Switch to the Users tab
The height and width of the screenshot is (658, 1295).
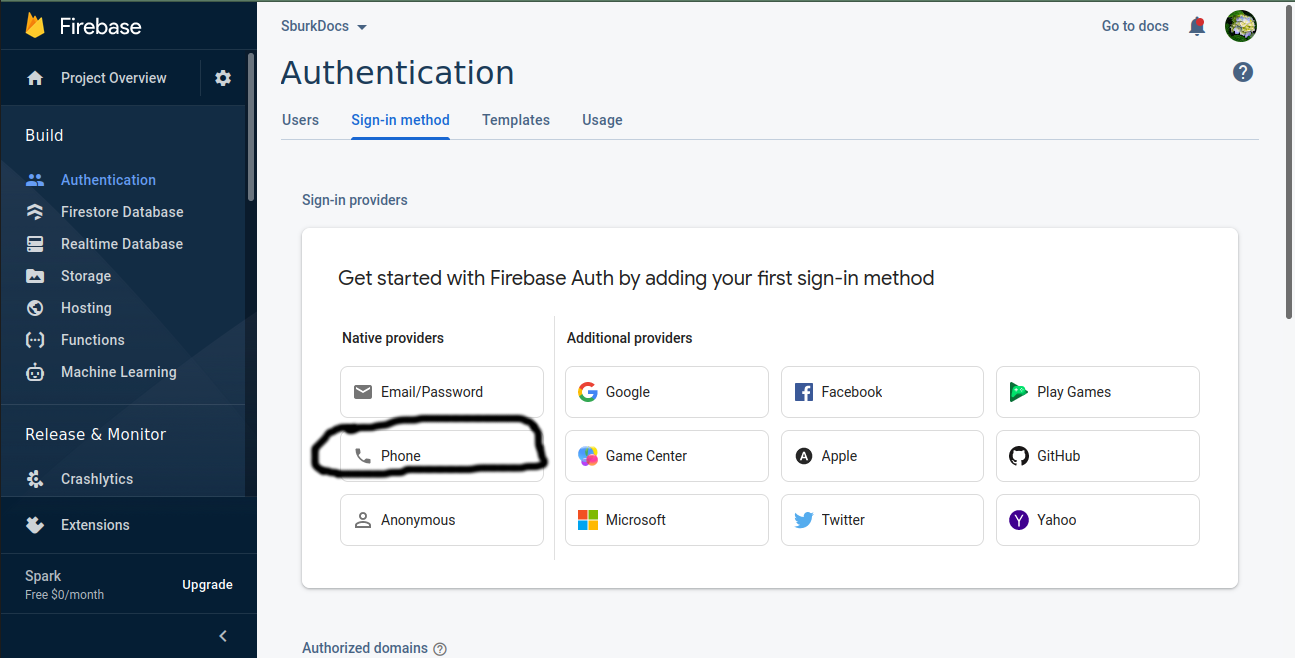pyautogui.click(x=300, y=120)
